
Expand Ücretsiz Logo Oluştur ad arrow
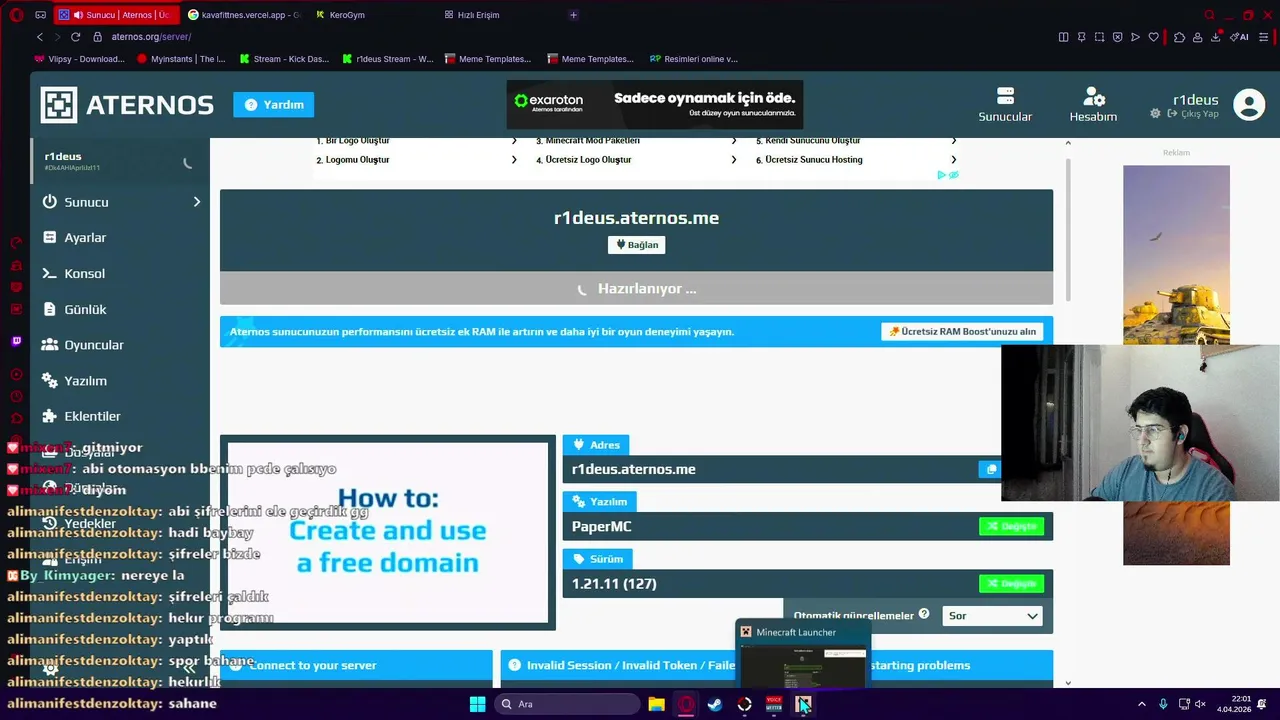[x=734, y=160]
